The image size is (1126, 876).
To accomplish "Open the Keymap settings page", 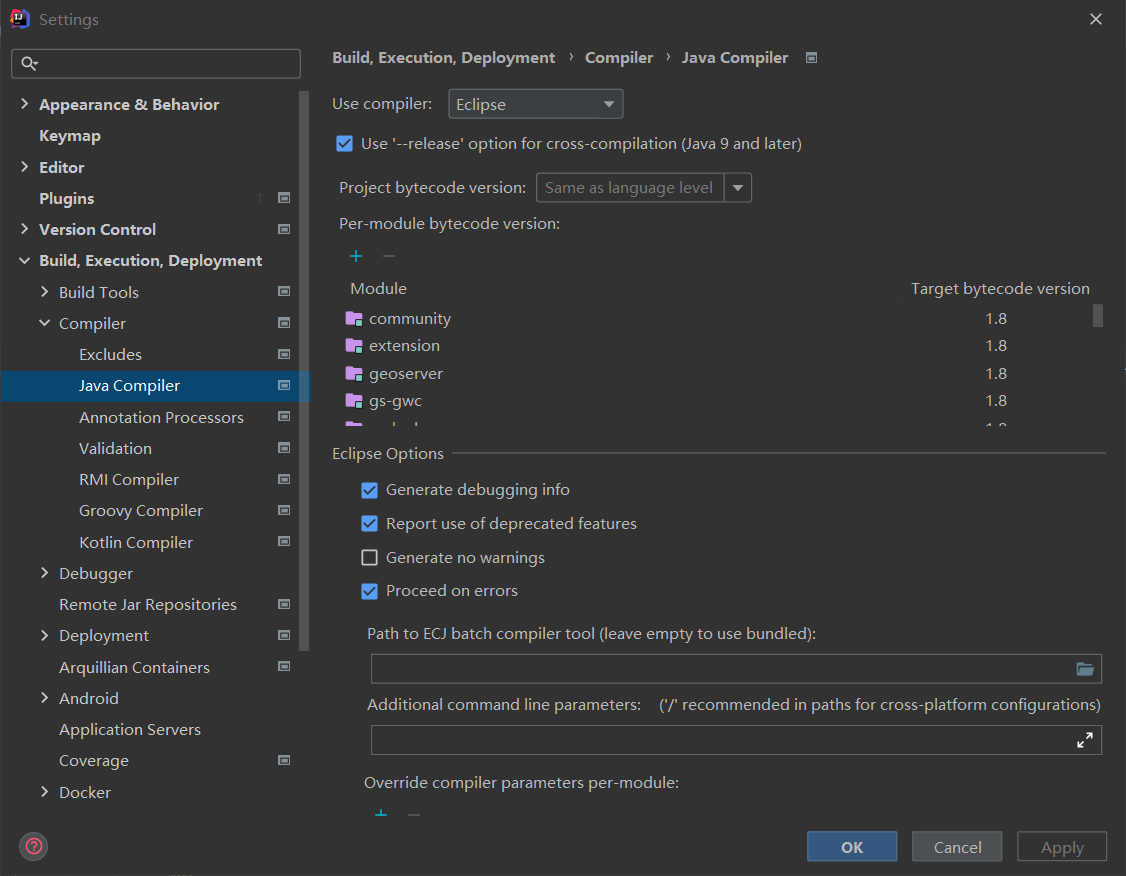I will (x=70, y=136).
